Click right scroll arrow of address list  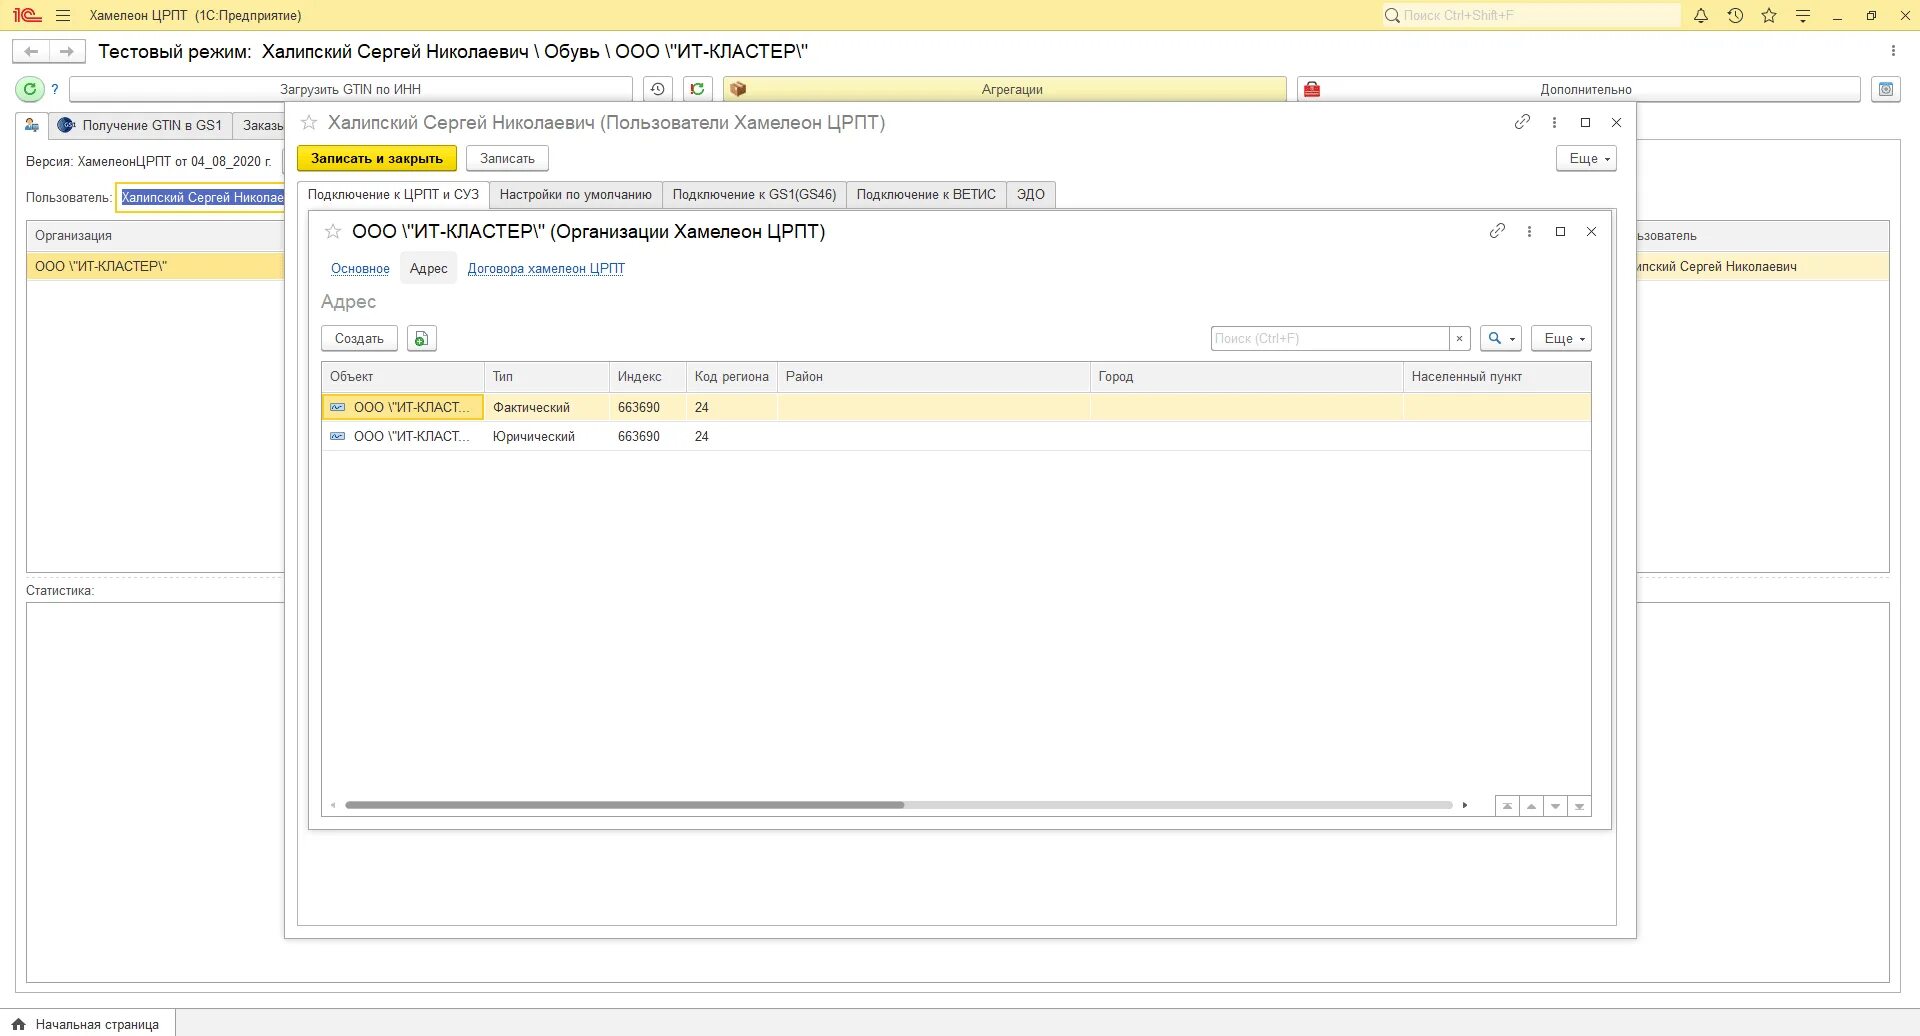tap(1465, 805)
